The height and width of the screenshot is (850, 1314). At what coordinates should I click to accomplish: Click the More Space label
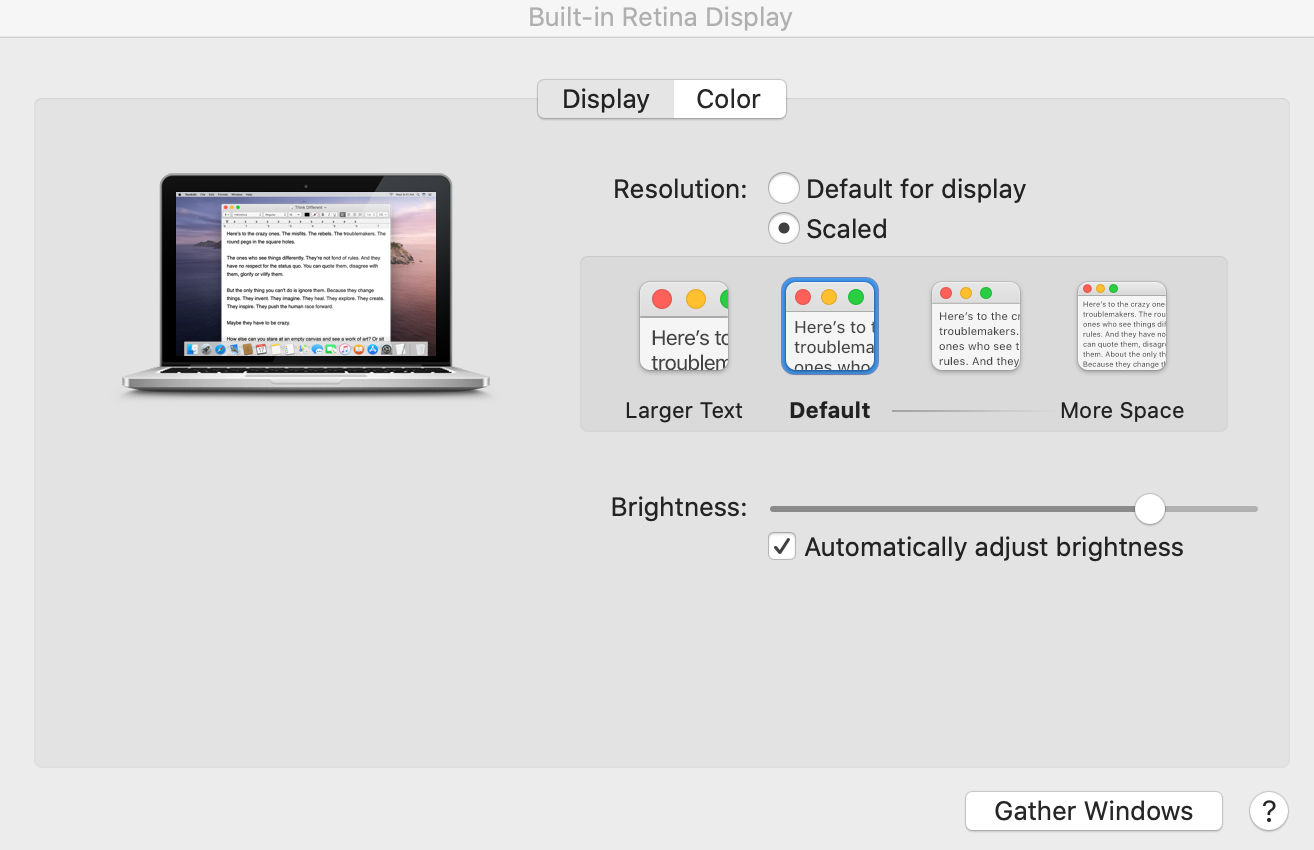(1122, 411)
